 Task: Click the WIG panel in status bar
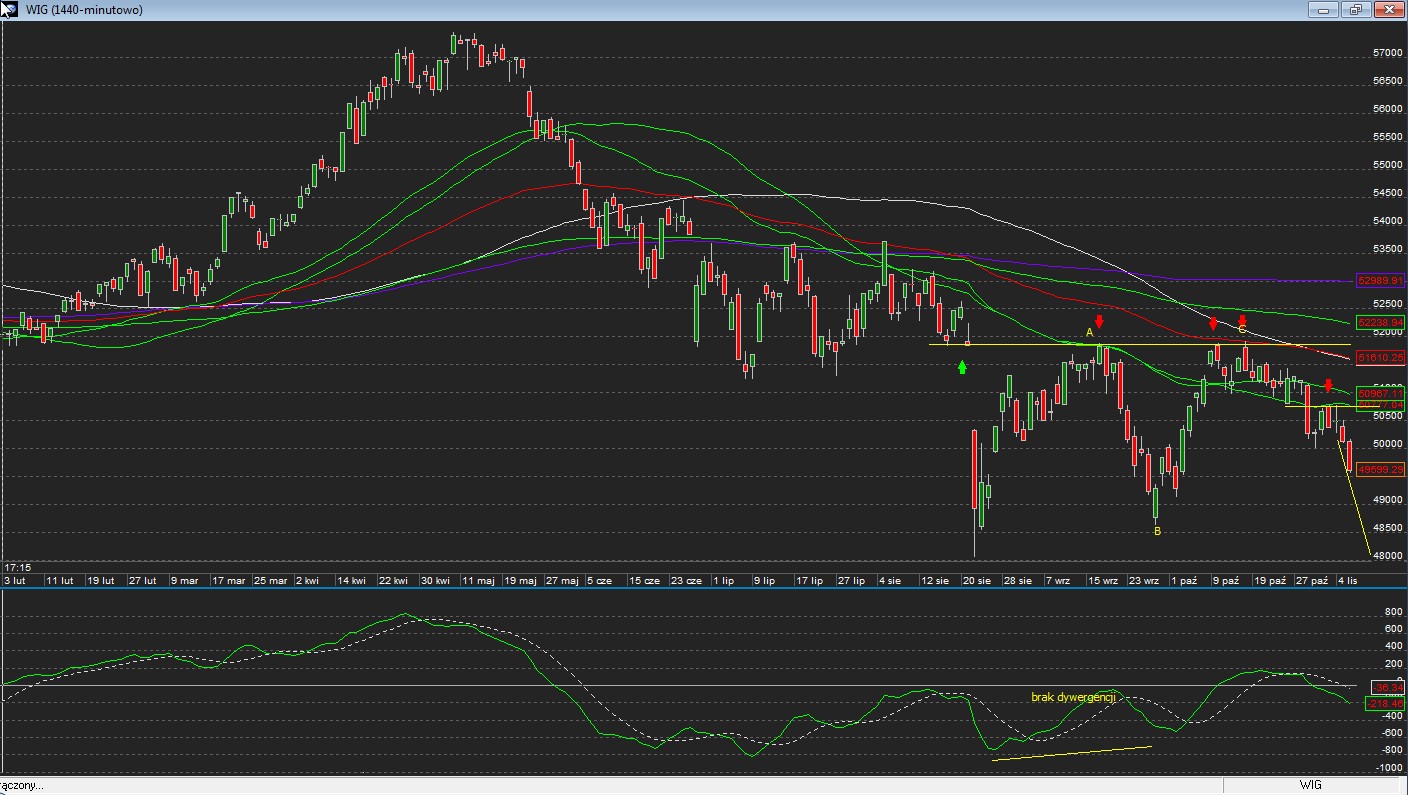click(1310, 786)
